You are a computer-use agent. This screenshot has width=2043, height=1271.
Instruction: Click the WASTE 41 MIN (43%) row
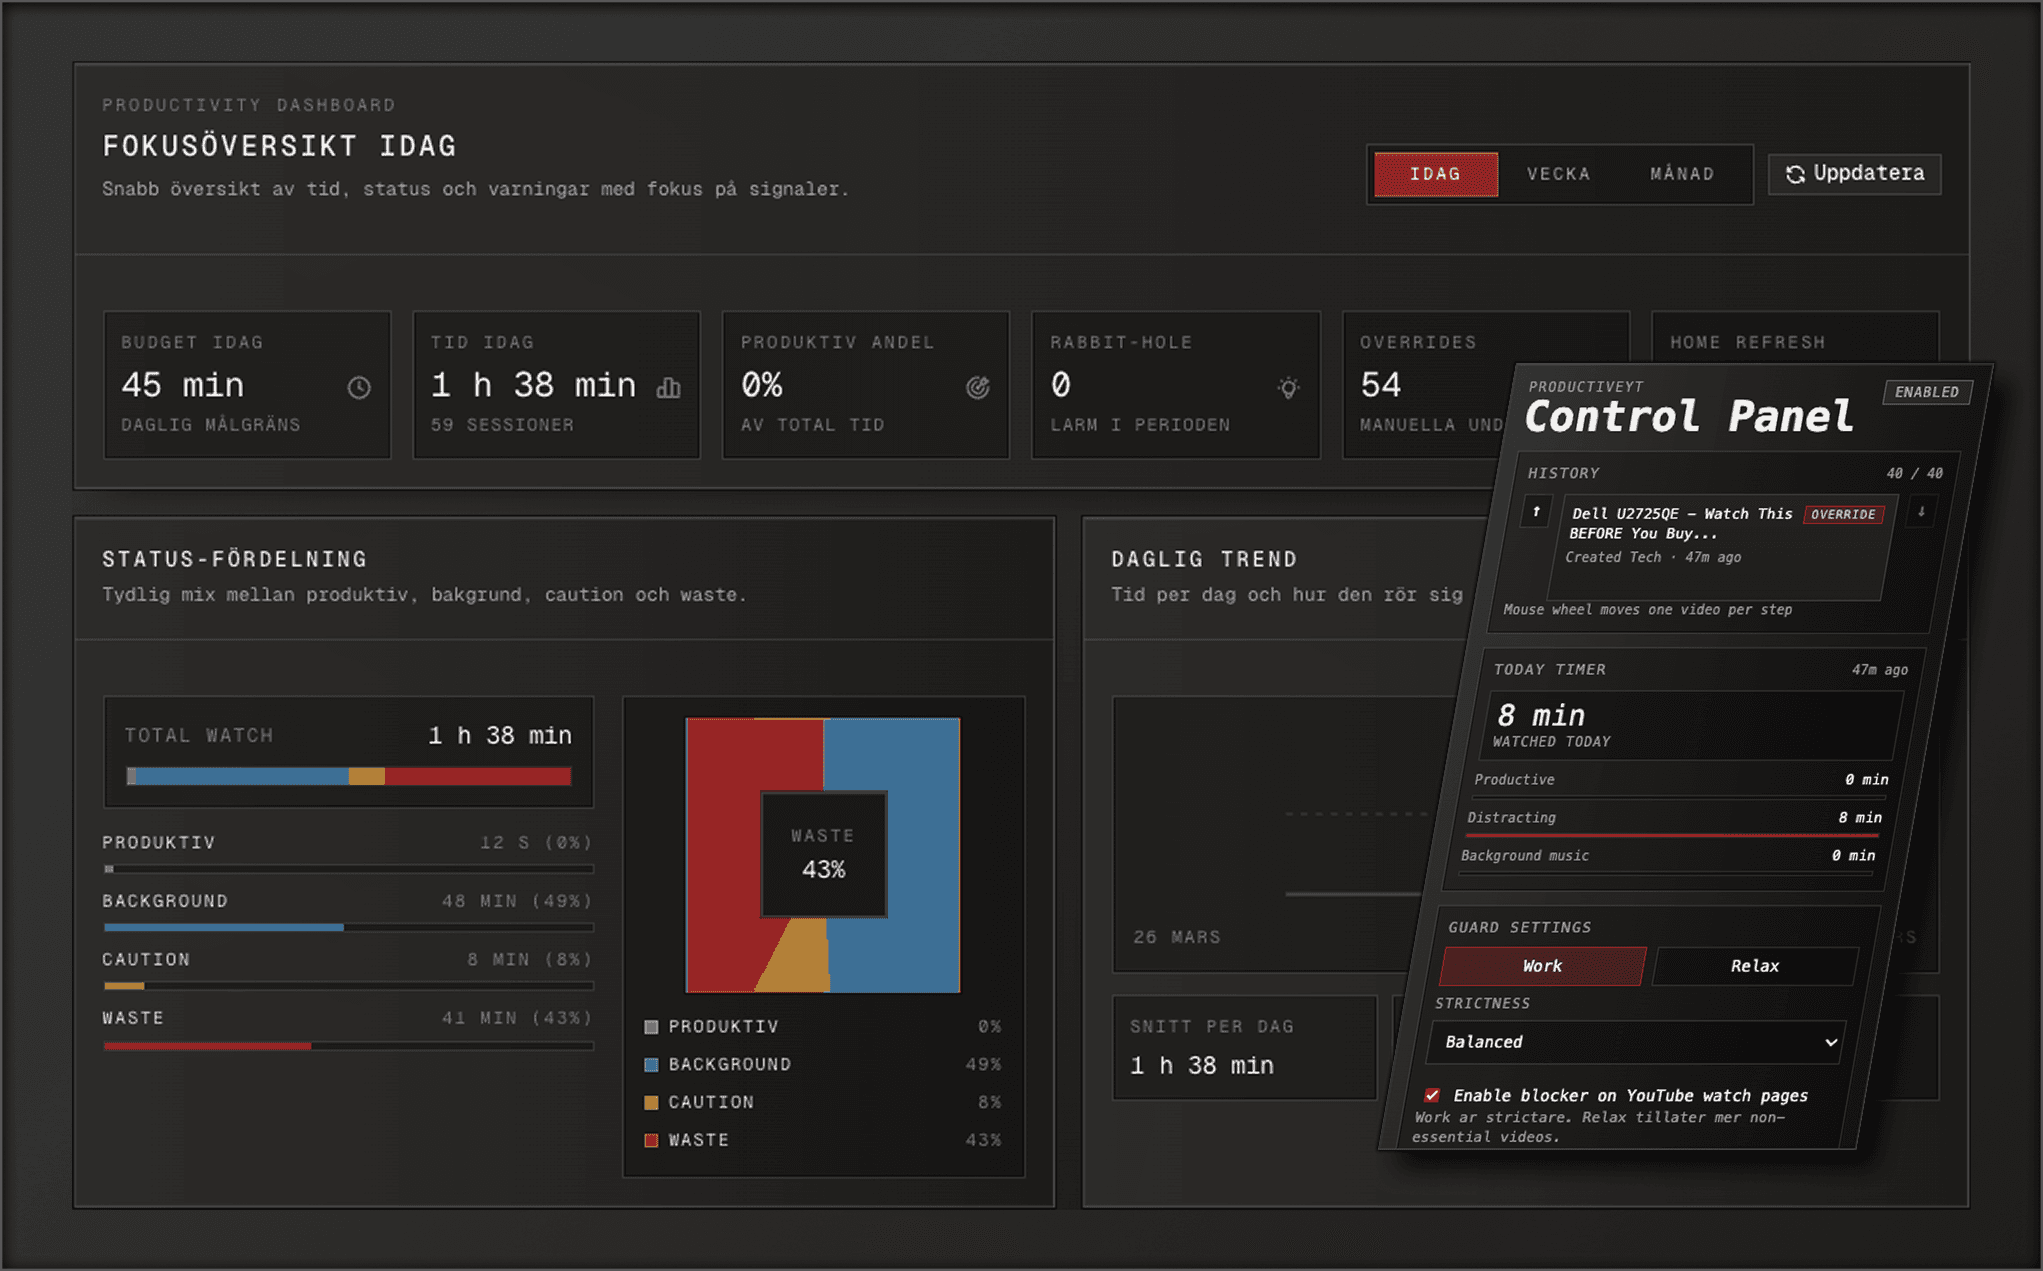[348, 1031]
